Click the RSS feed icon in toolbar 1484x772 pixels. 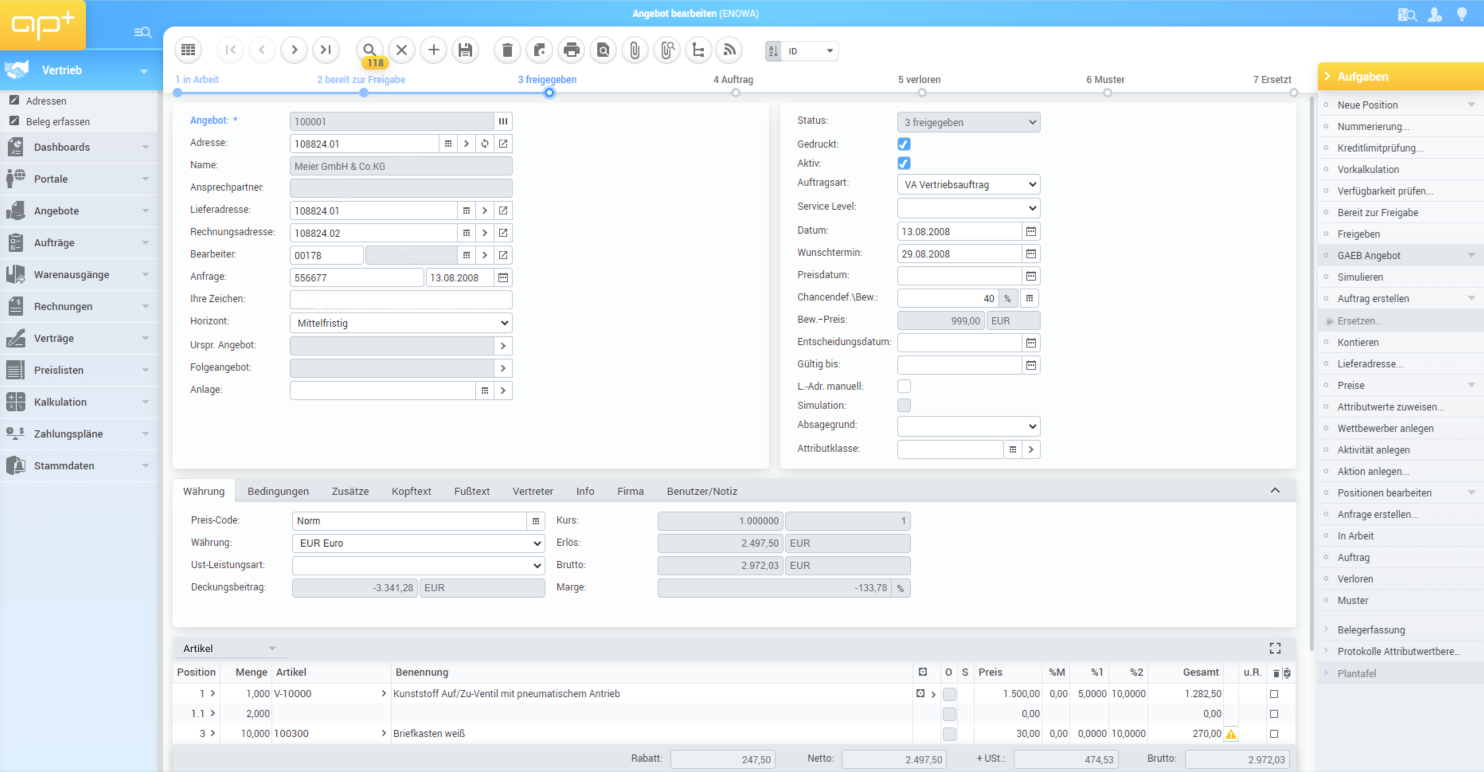click(730, 50)
